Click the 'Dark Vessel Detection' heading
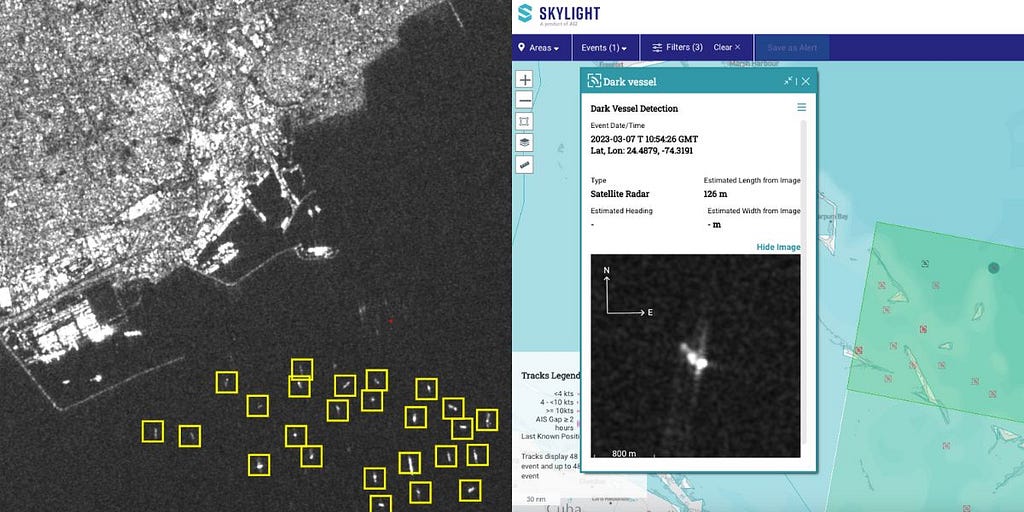The width and height of the screenshot is (1024, 512). [634, 108]
